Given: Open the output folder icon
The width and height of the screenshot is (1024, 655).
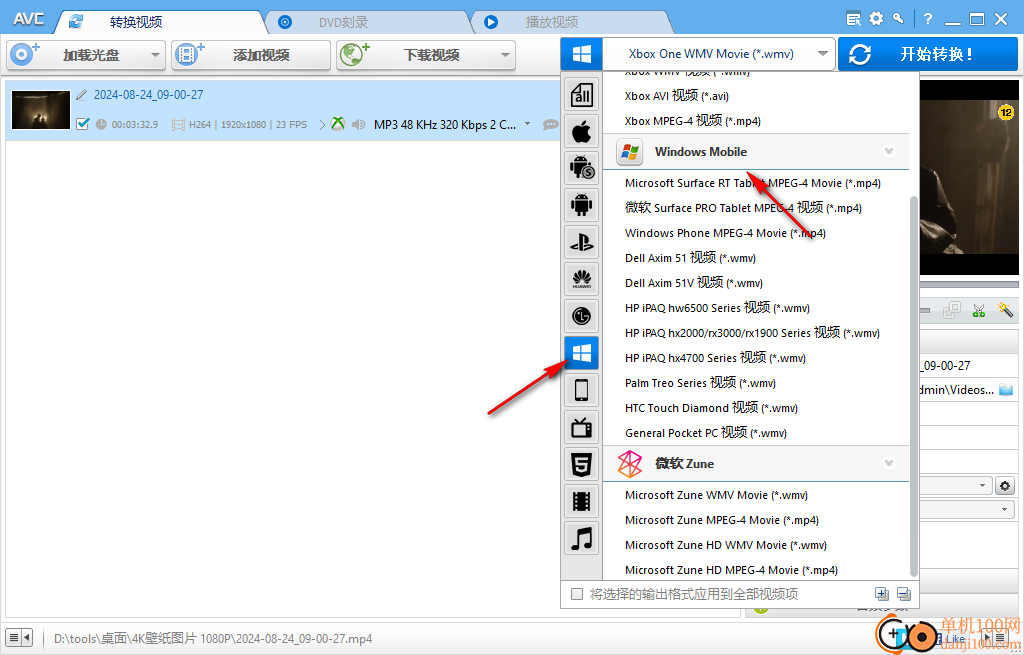Looking at the screenshot, I should pyautogui.click(x=1006, y=390).
